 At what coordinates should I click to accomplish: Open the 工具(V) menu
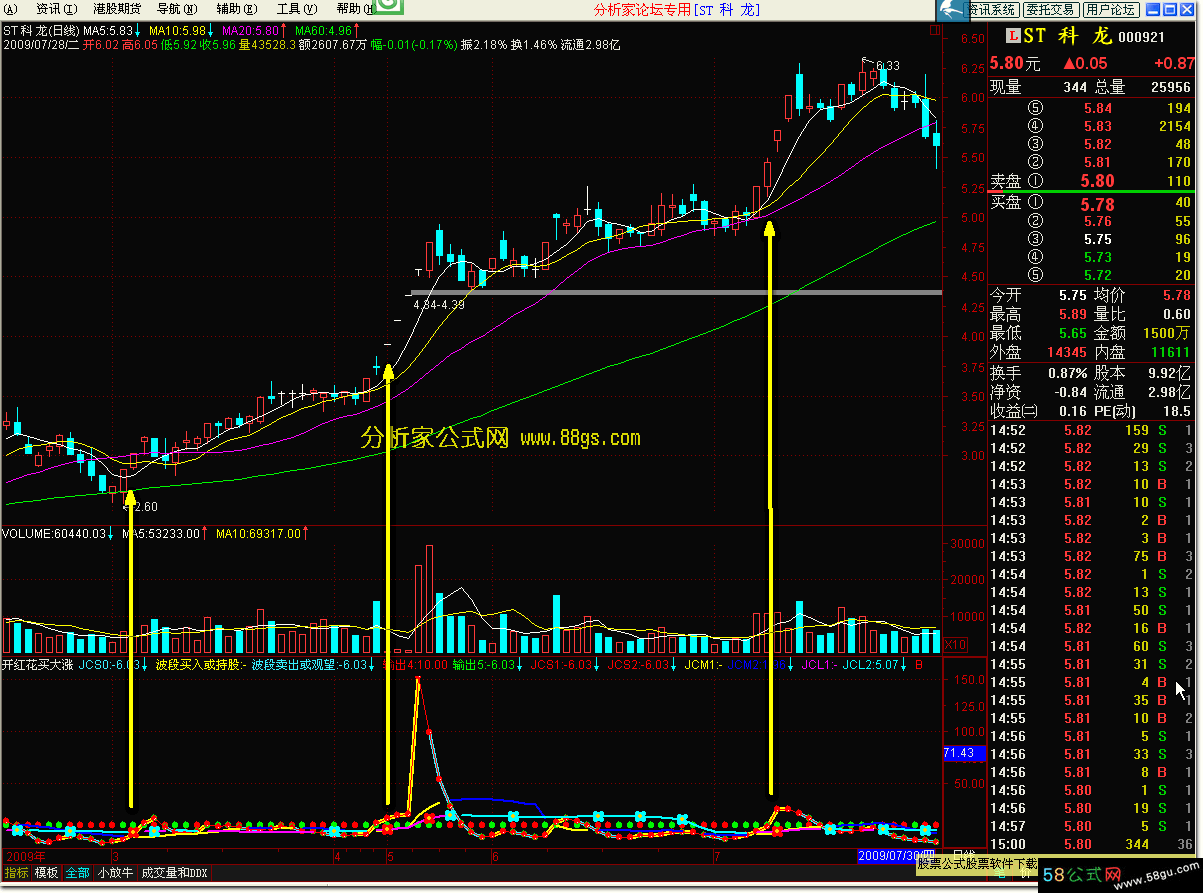coord(296,9)
